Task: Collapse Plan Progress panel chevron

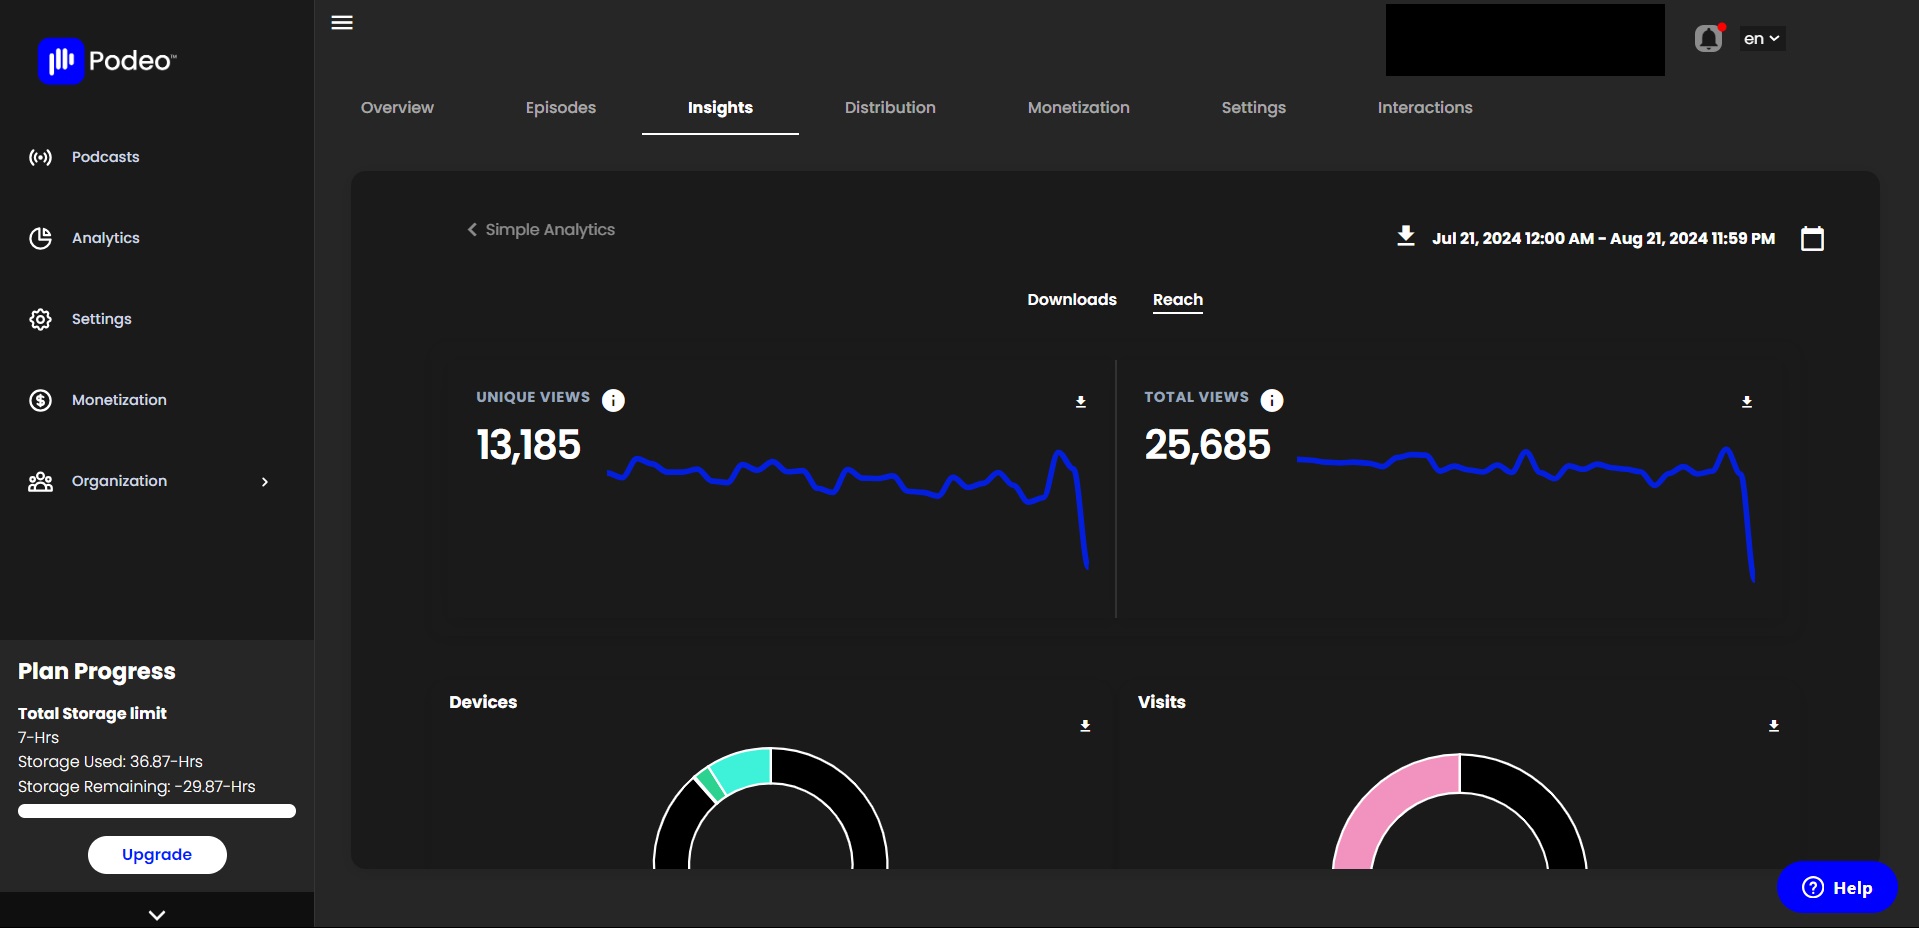Action: tap(157, 914)
